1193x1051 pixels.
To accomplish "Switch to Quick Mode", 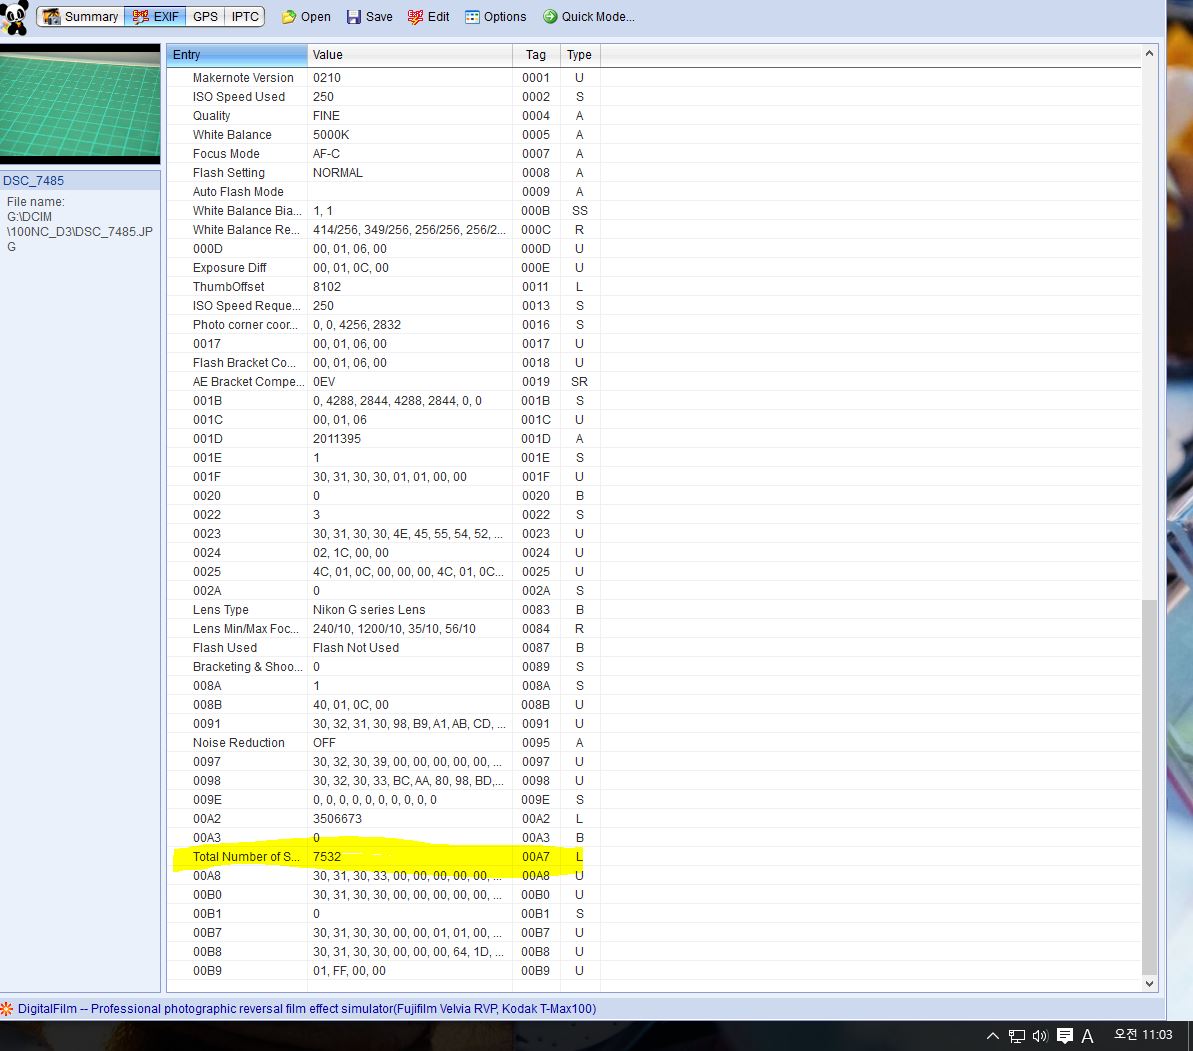I will (x=588, y=17).
